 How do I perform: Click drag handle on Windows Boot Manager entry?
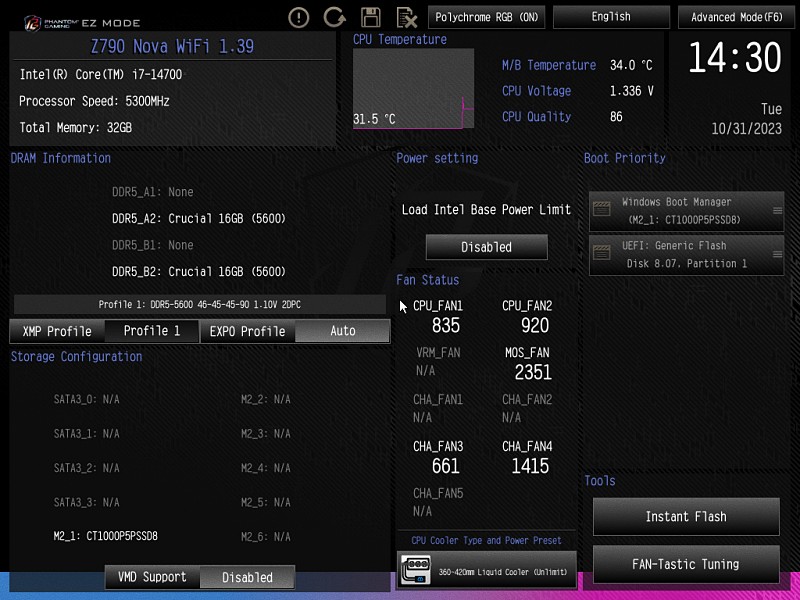[777, 210]
